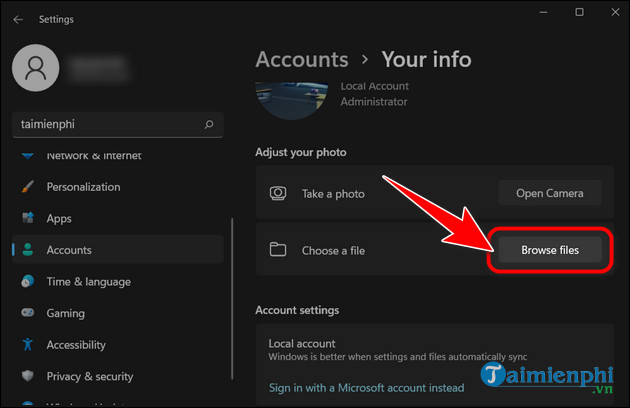Click the Open Camera button

click(550, 193)
